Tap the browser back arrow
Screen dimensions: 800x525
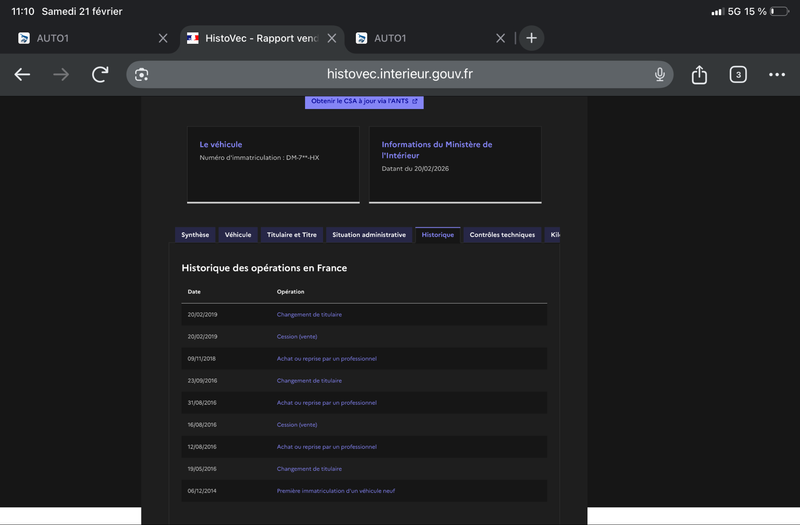click(22, 75)
